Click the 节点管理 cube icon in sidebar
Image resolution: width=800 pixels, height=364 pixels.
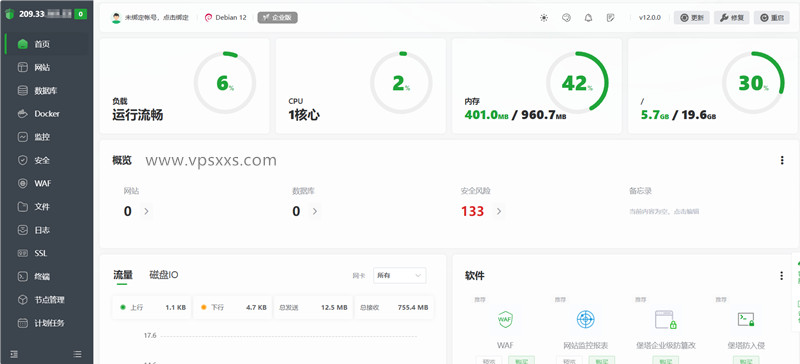22,300
